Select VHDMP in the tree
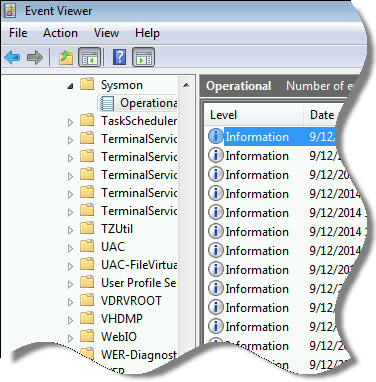The image size is (376, 382). click(x=122, y=319)
